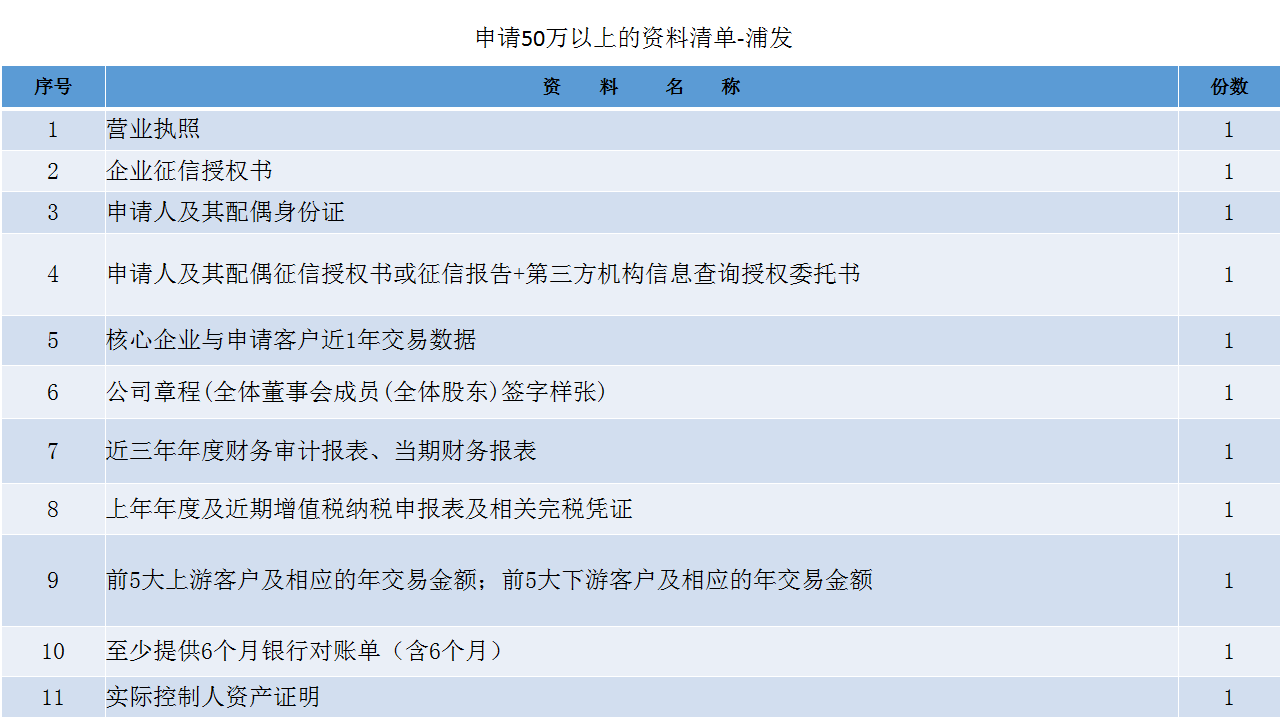1280x720 pixels.
Task: Click sequence number 4 cell
Action: pyautogui.click(x=53, y=275)
